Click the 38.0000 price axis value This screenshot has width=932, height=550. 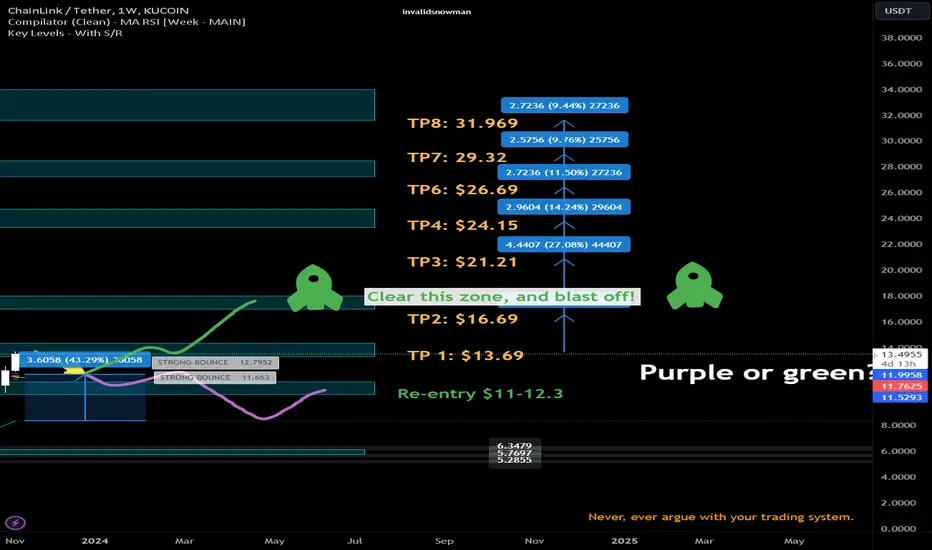coord(902,37)
